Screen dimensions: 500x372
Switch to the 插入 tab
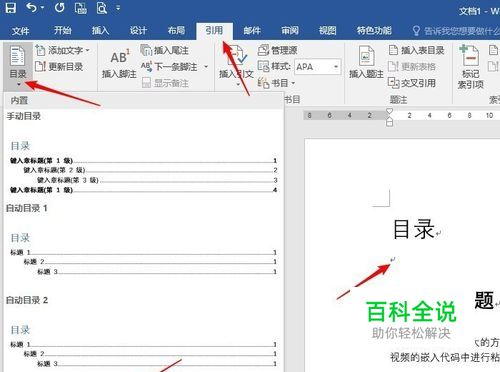(101, 31)
